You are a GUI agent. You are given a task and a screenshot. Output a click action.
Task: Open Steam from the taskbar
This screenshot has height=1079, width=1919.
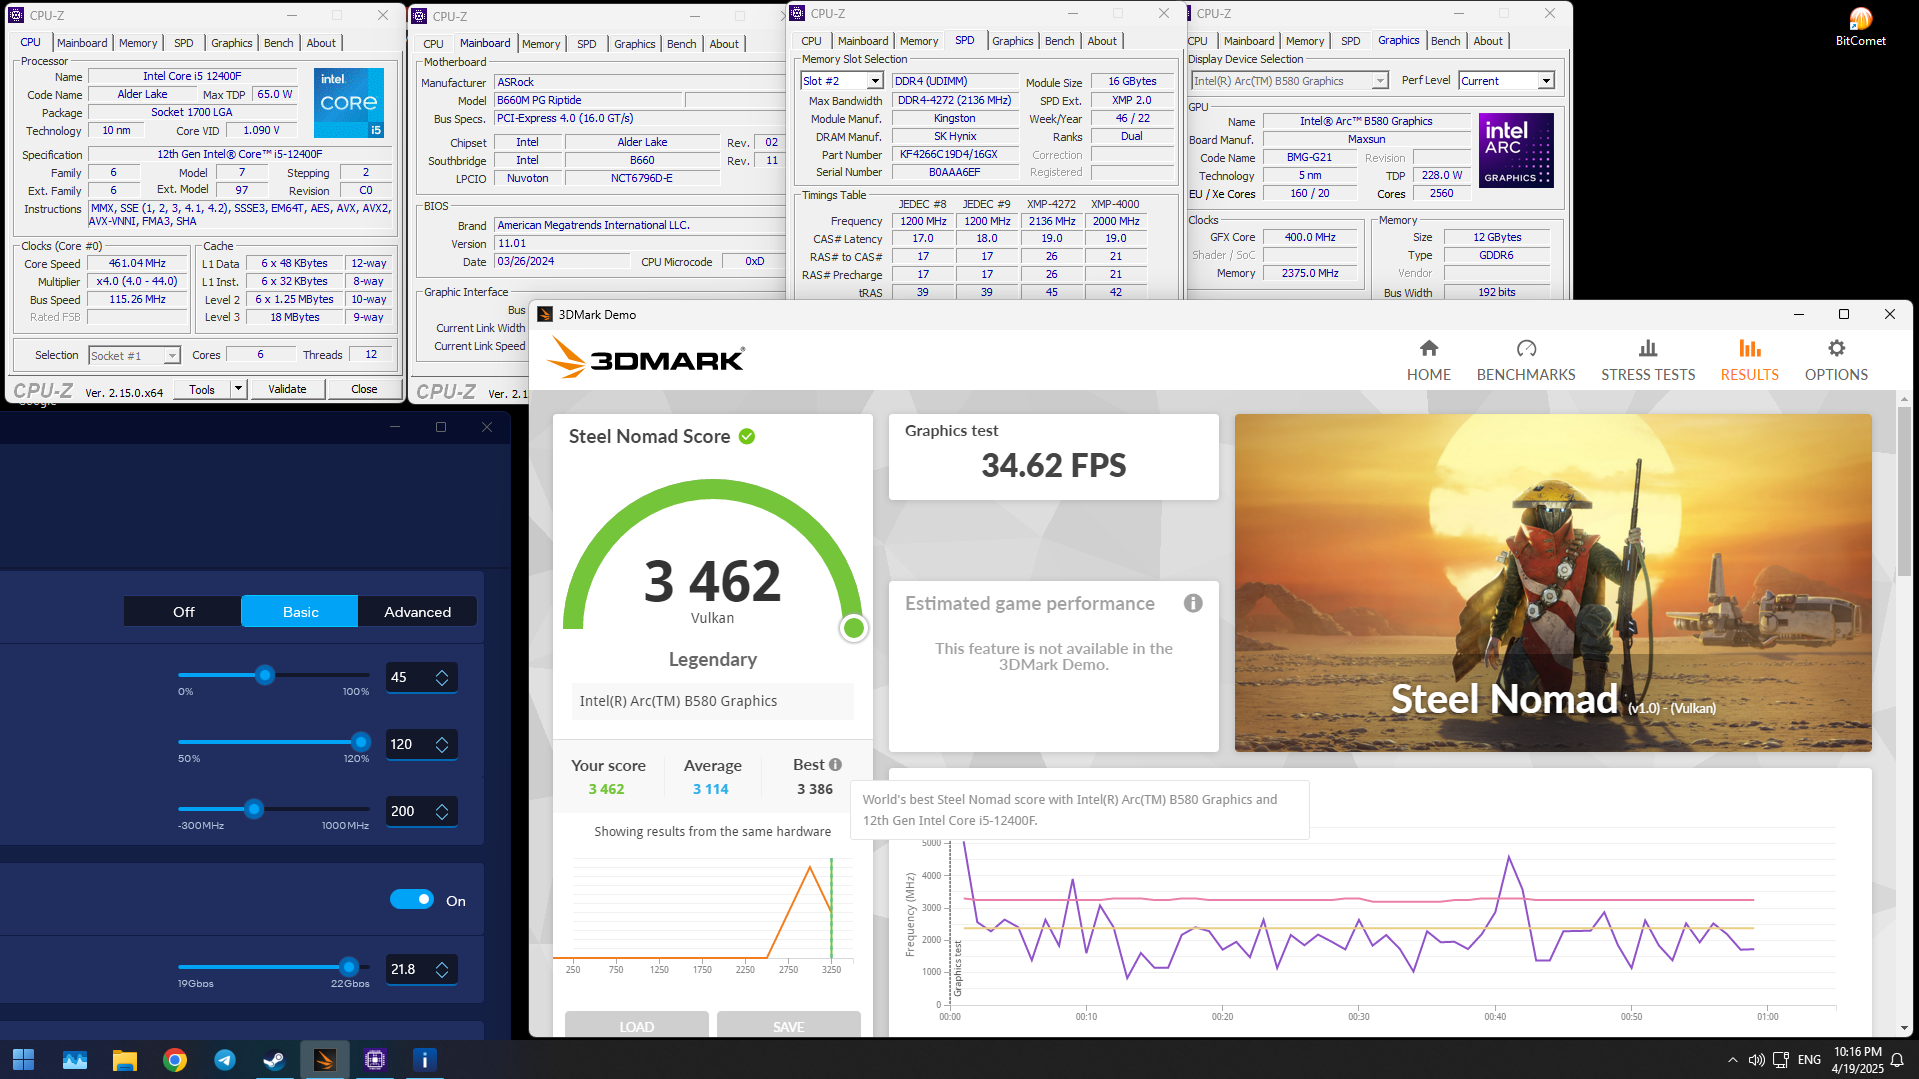[274, 1059]
